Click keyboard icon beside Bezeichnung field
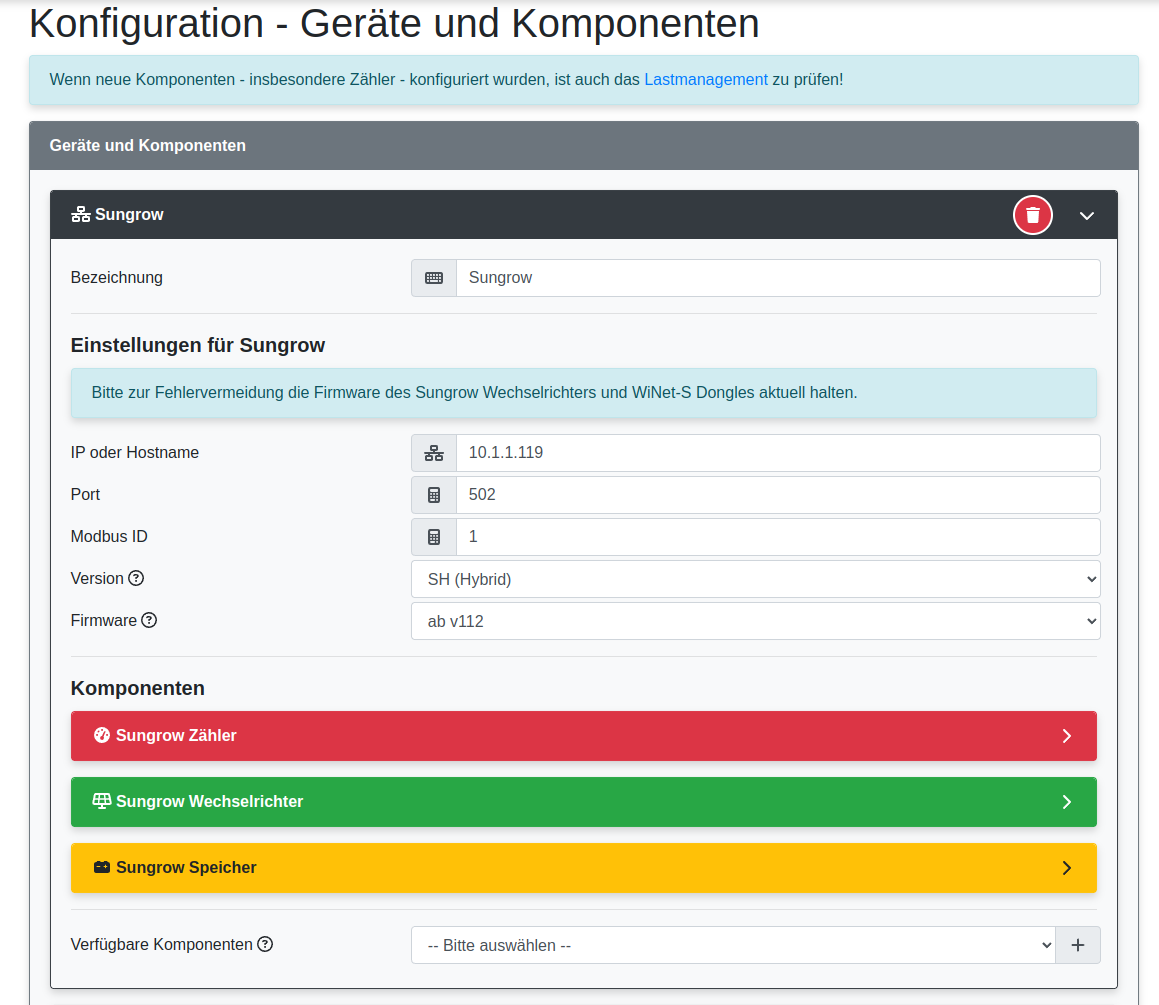Screen dimensions: 1159x1005 tap(434, 278)
